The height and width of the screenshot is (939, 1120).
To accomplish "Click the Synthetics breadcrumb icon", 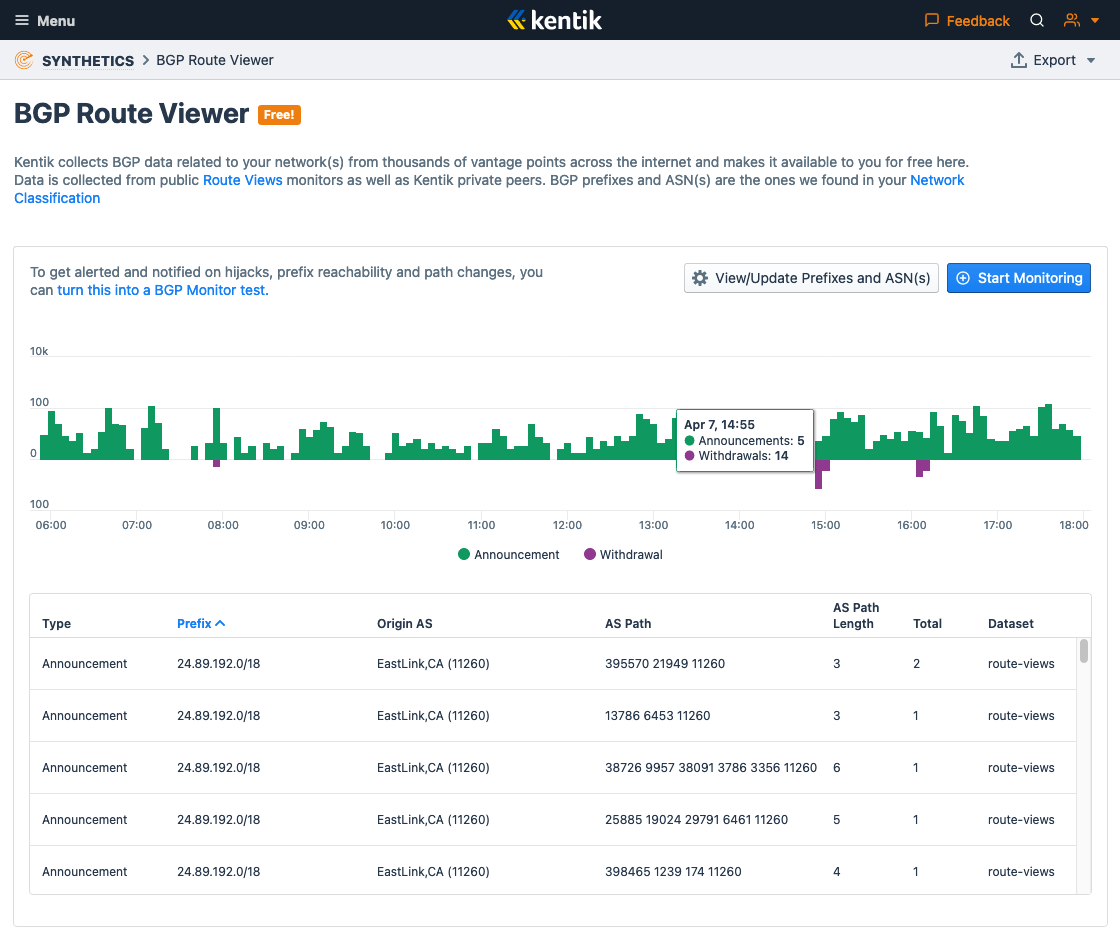I will tap(24, 60).
